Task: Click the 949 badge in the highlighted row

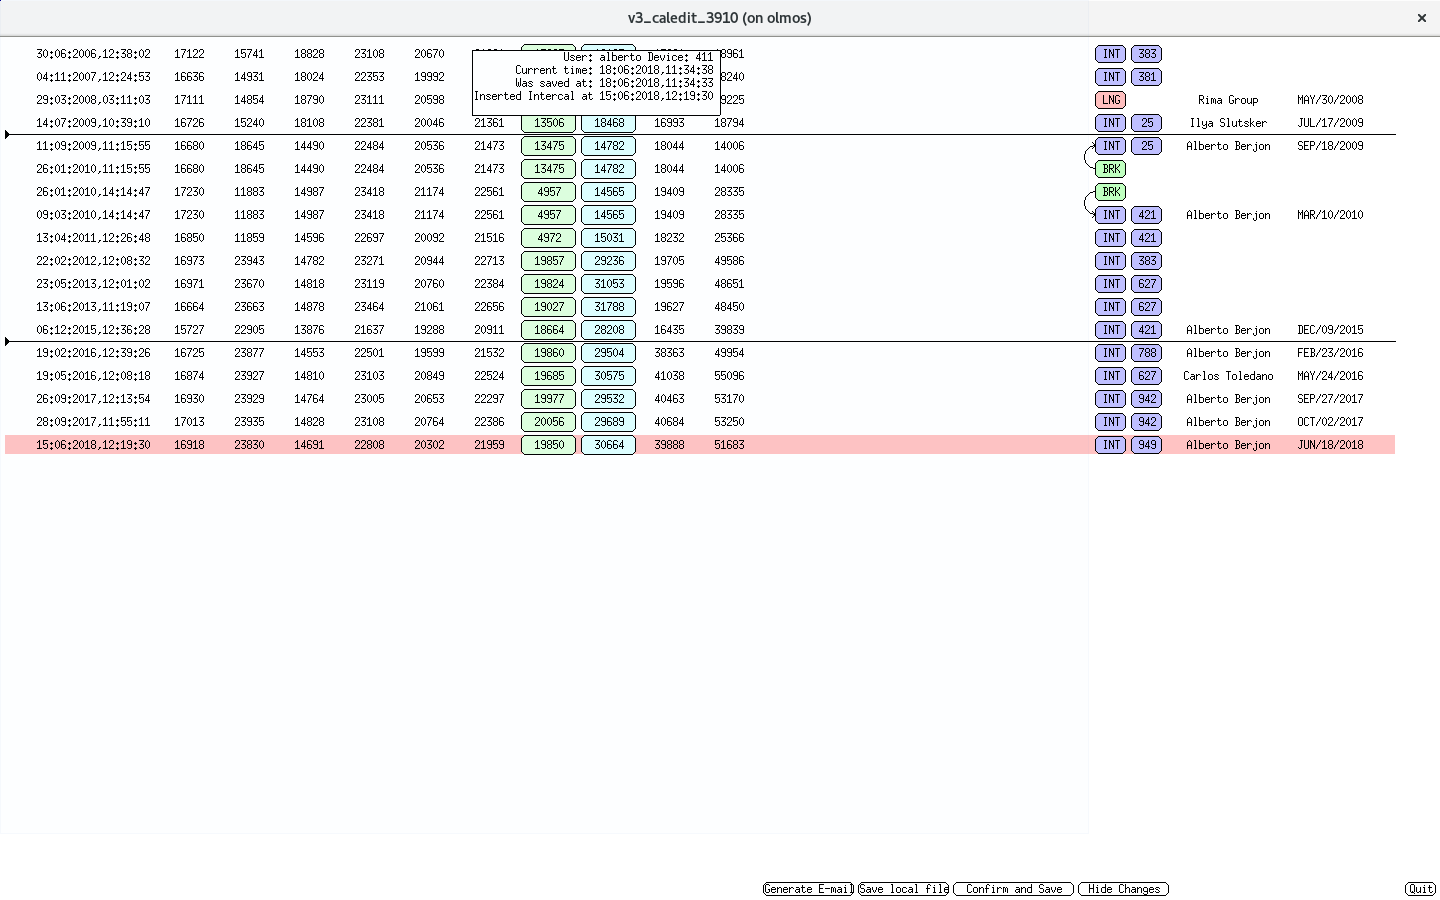Action: coord(1146,445)
